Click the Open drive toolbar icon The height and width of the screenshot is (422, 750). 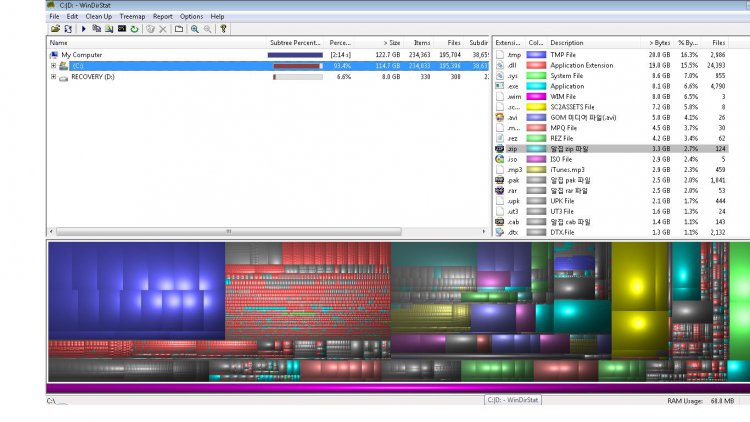point(55,29)
